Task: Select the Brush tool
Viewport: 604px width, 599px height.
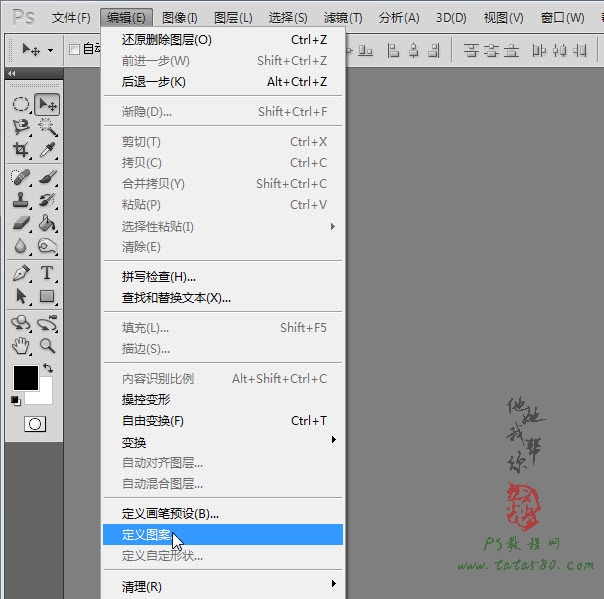Action: click(47, 178)
